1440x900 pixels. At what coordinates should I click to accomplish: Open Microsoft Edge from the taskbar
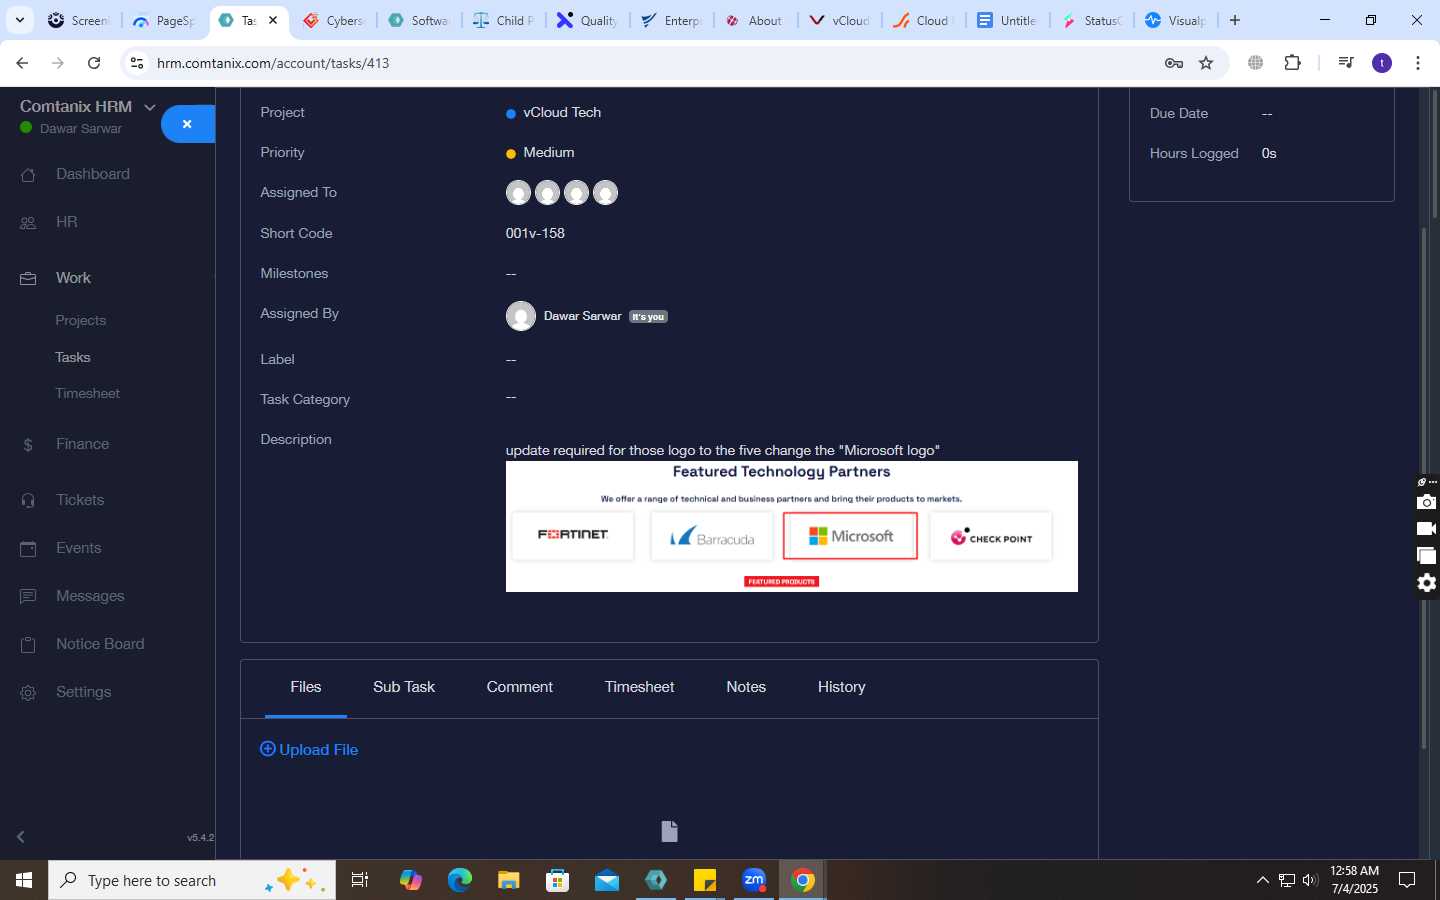460,880
